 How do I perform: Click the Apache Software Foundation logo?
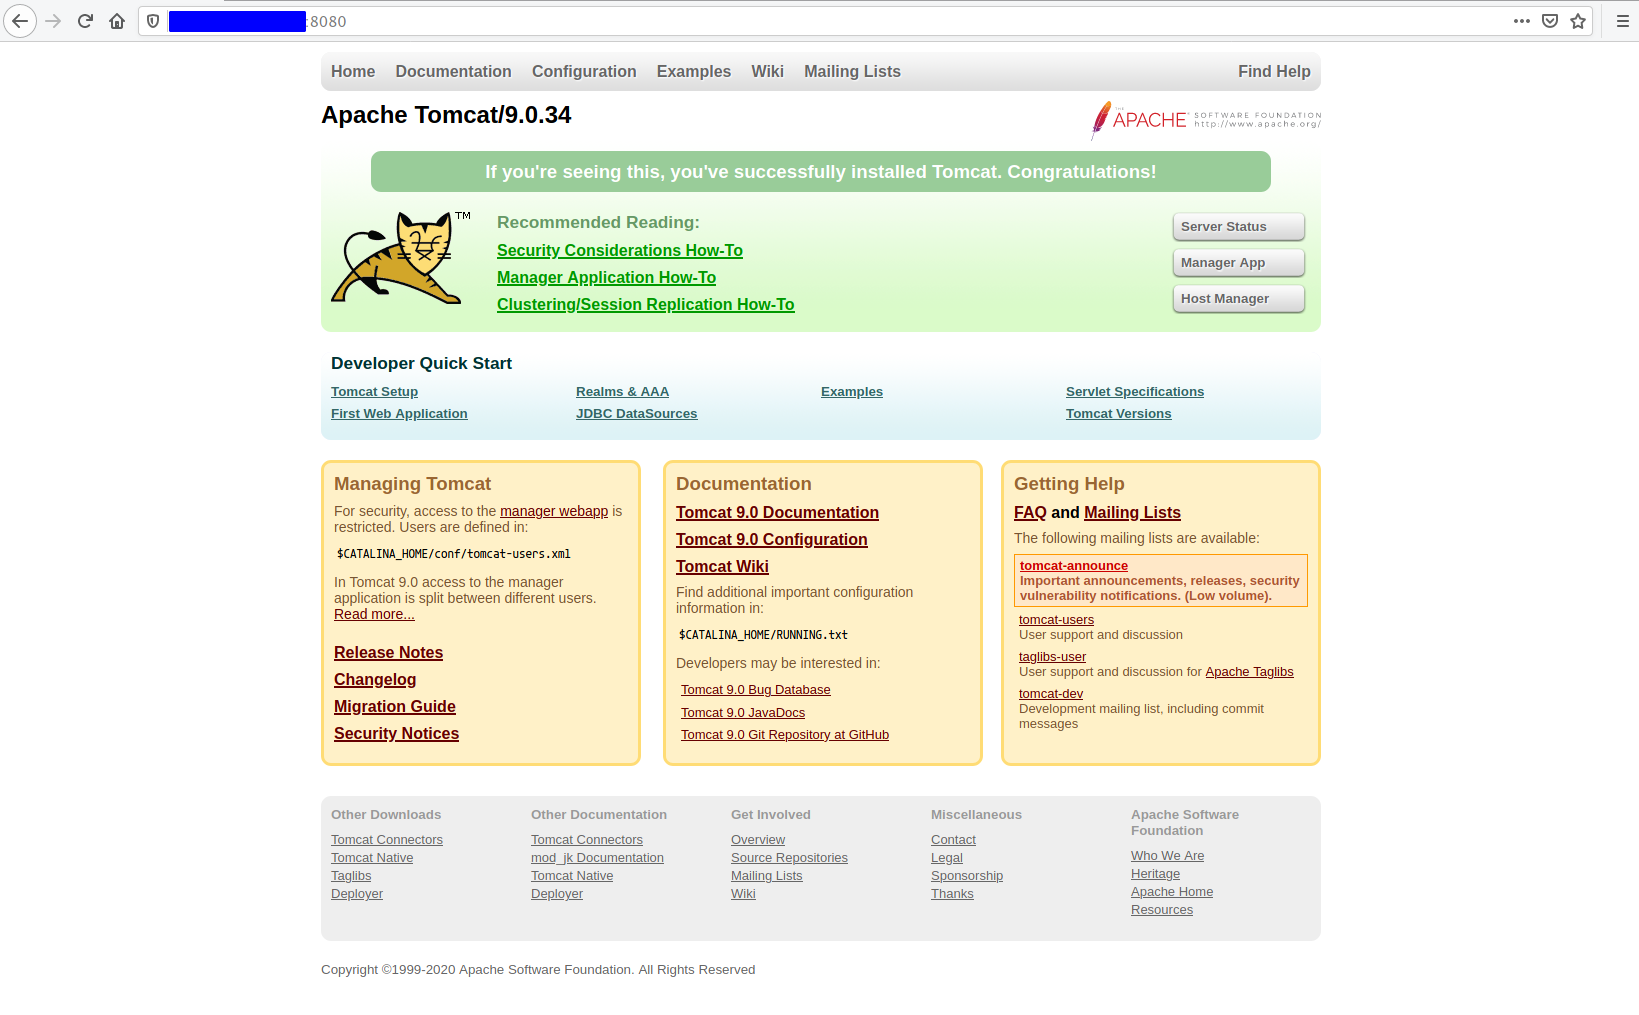click(x=1206, y=120)
